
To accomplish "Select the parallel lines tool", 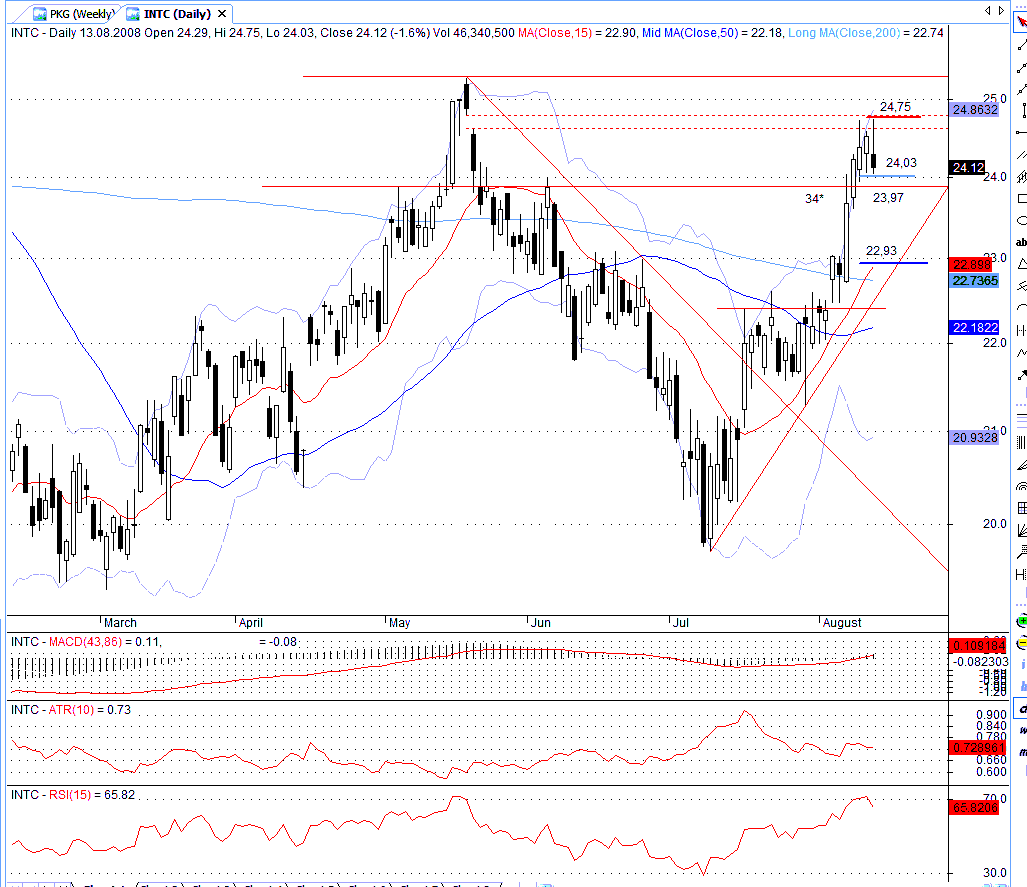I will 1022,155.
